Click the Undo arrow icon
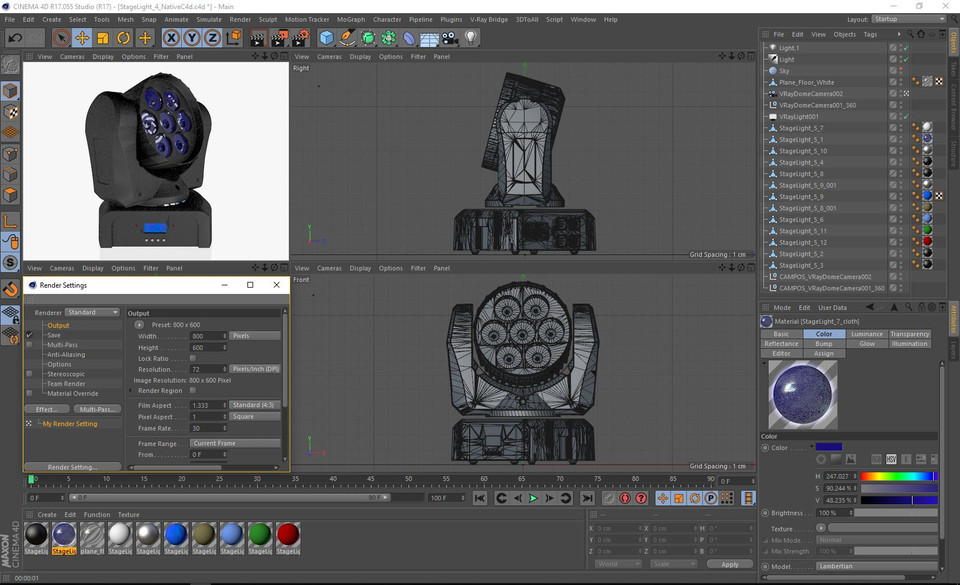 (15, 38)
